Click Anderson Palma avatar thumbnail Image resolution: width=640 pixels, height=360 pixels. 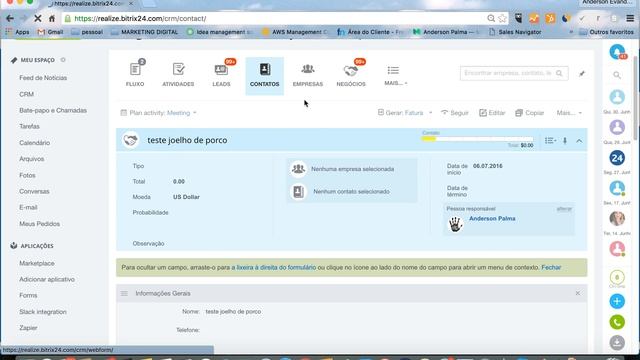456,224
